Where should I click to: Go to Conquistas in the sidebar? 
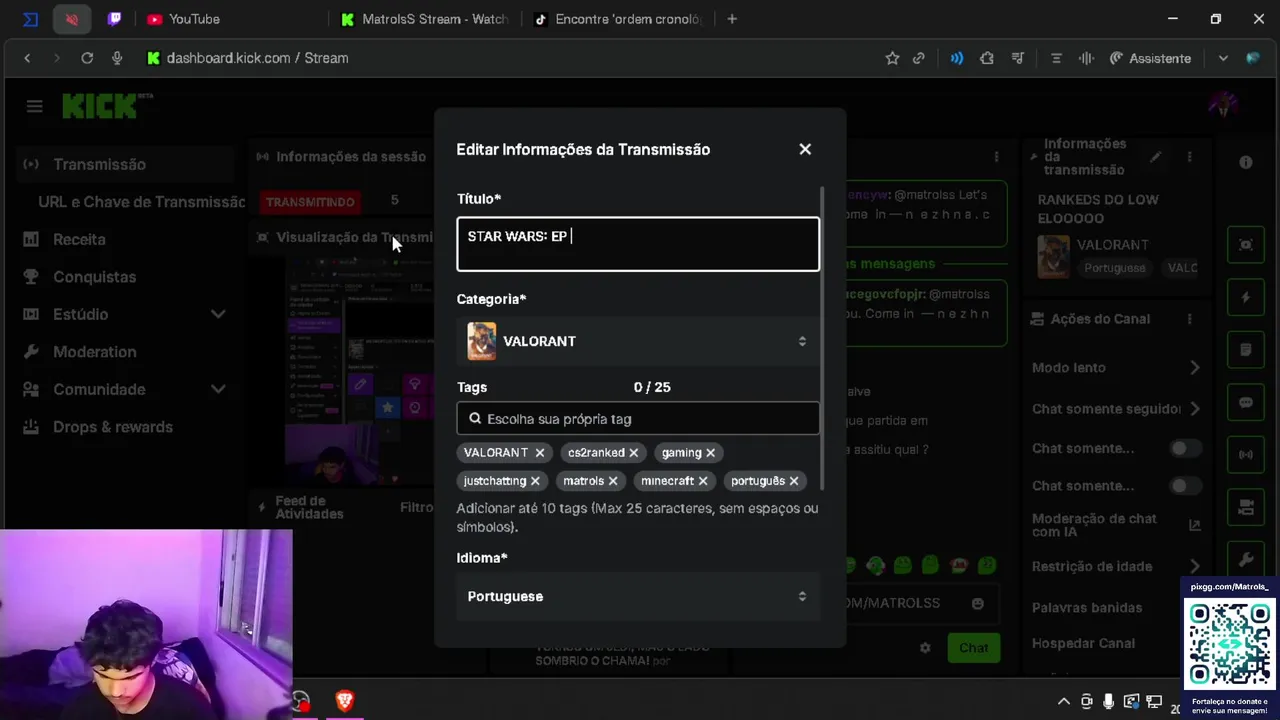pyautogui.click(x=94, y=277)
